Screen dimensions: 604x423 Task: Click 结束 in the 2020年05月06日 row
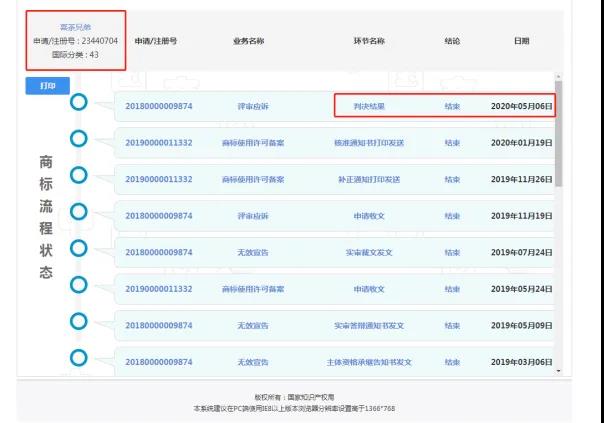(452, 106)
